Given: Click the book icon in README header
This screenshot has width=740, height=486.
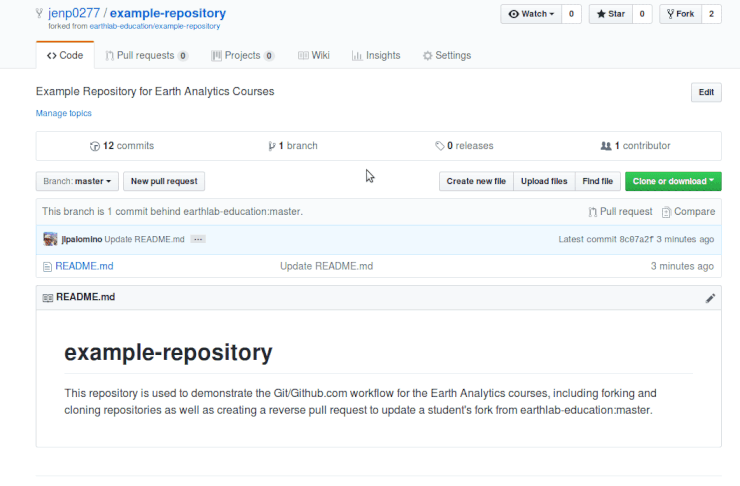Looking at the screenshot, I should 48,298.
